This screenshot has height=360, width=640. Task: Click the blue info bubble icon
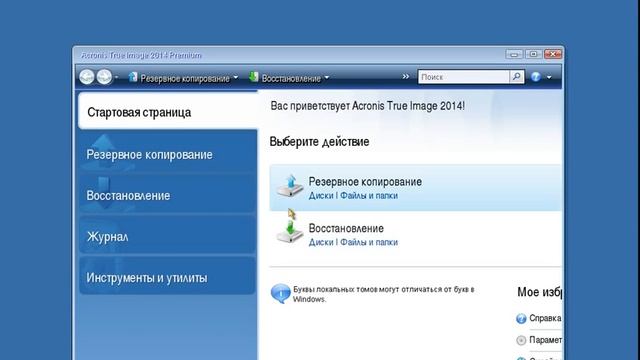pyautogui.click(x=280, y=293)
